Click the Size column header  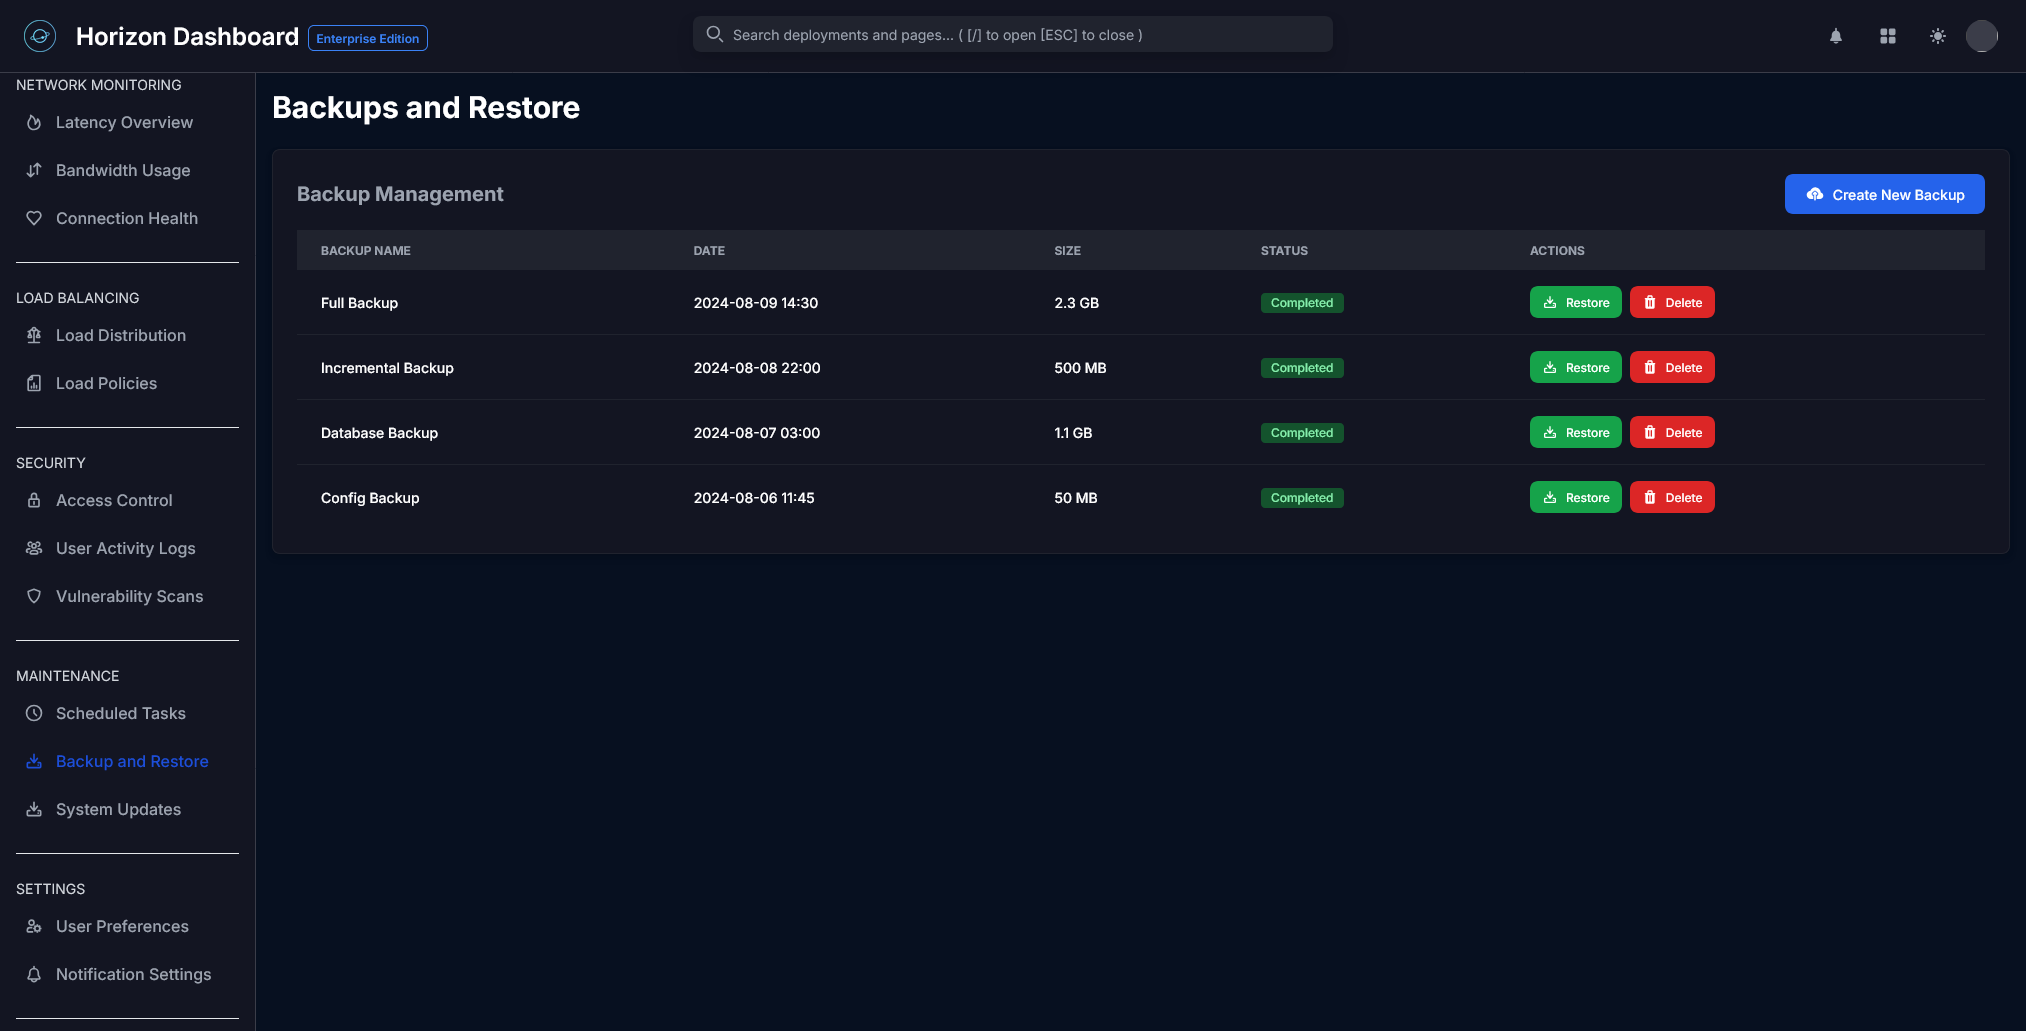[1067, 250]
